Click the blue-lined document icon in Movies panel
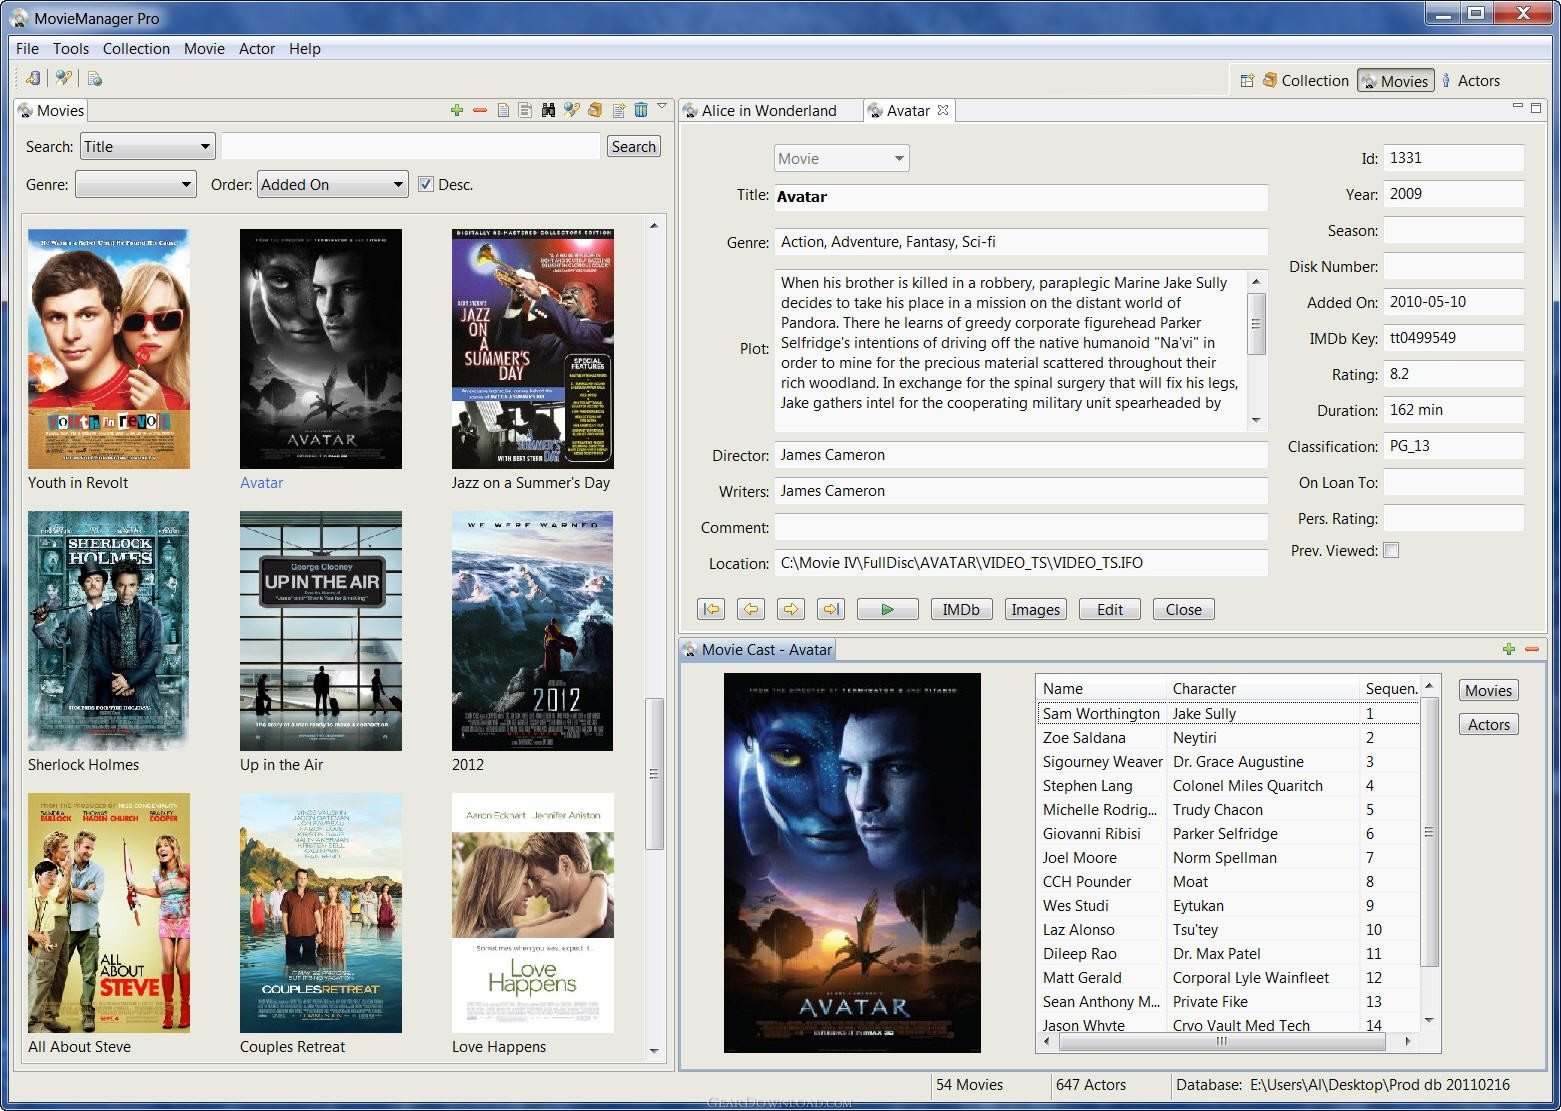This screenshot has width=1561, height=1111. 503,110
